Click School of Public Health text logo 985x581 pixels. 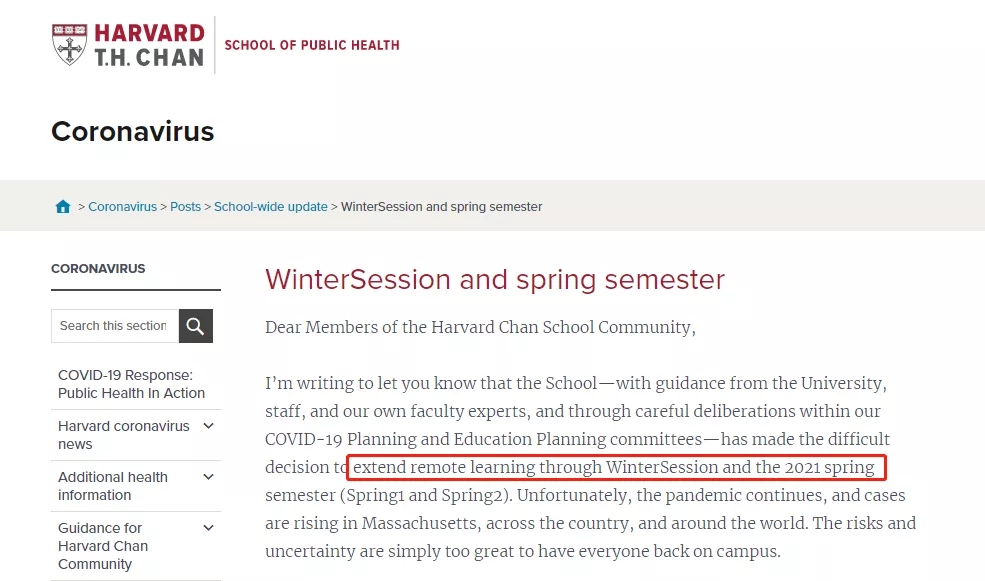pyautogui.click(x=312, y=45)
